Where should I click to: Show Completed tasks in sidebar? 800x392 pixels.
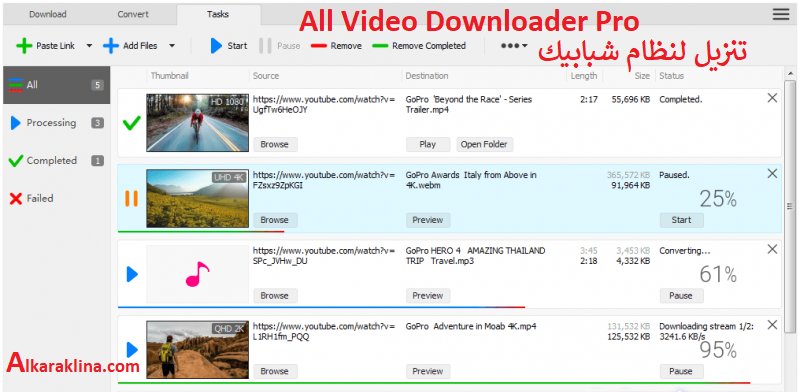pos(57,161)
